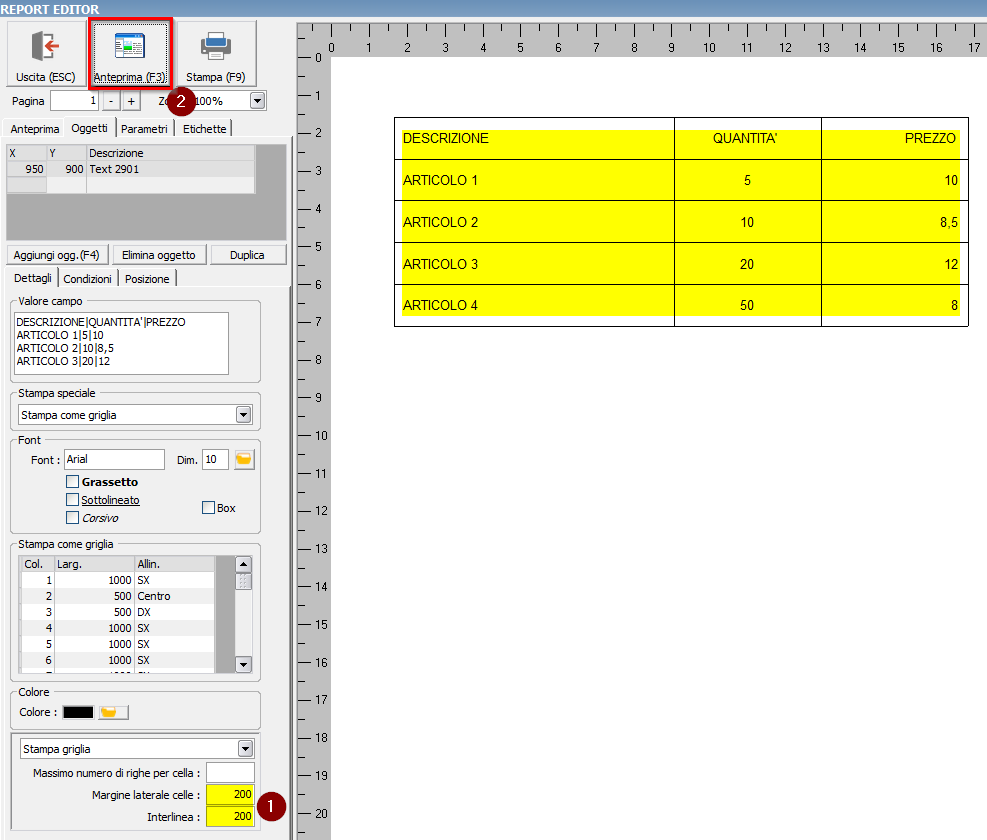
Task: Toggle the Sottolineato checkbox
Action: point(72,500)
